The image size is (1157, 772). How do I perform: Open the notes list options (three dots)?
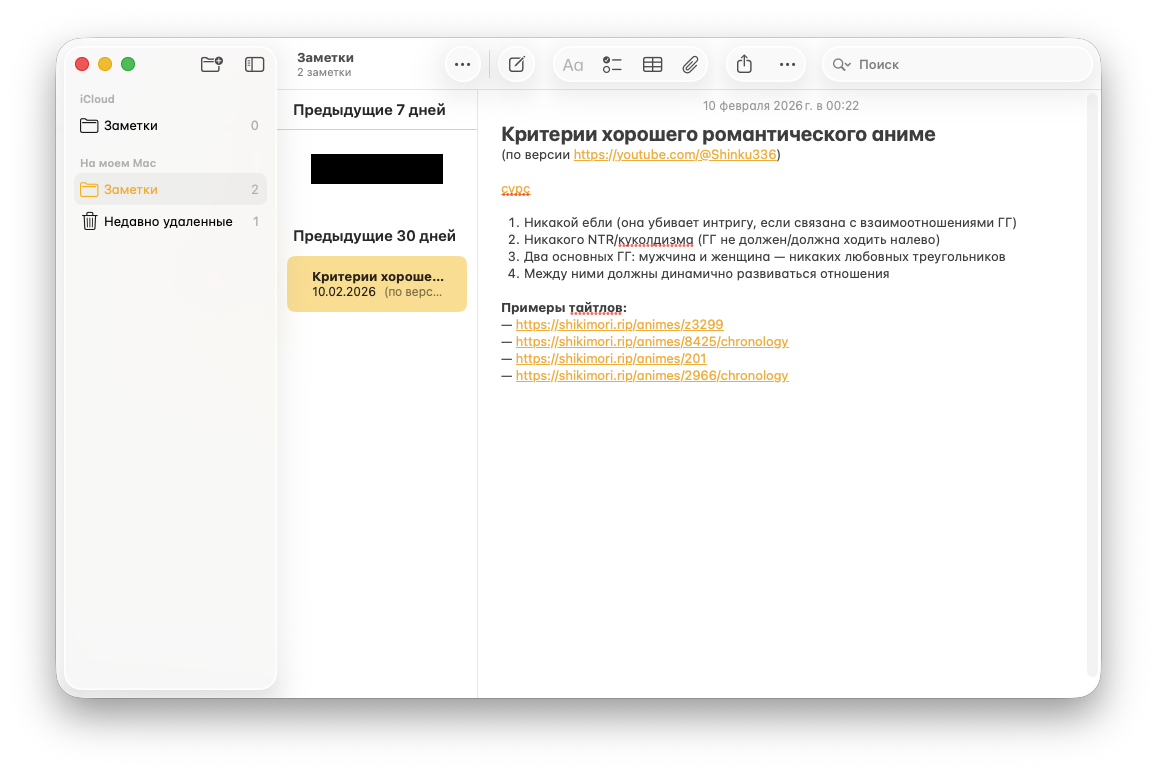pyautogui.click(x=463, y=64)
